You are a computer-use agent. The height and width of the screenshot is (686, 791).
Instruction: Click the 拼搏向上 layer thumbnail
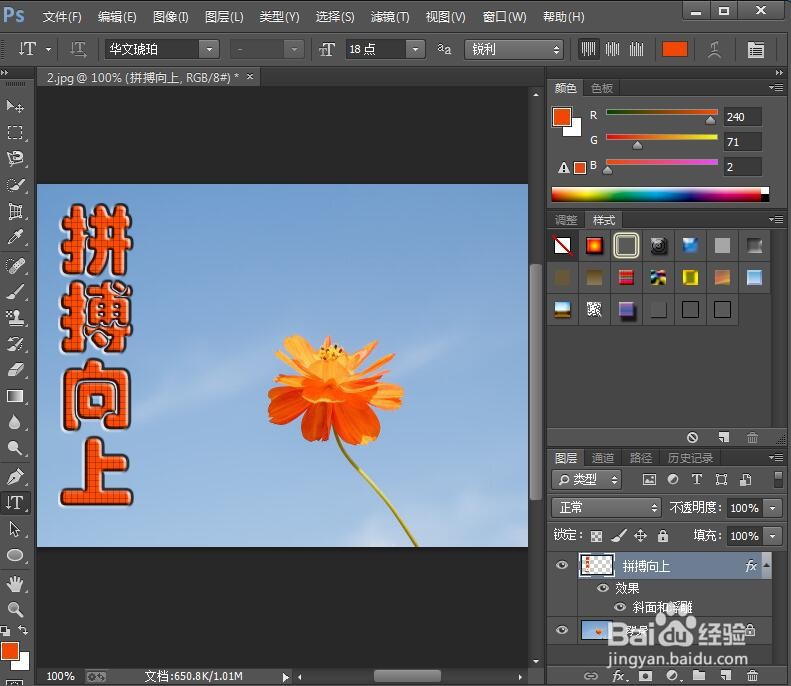597,565
